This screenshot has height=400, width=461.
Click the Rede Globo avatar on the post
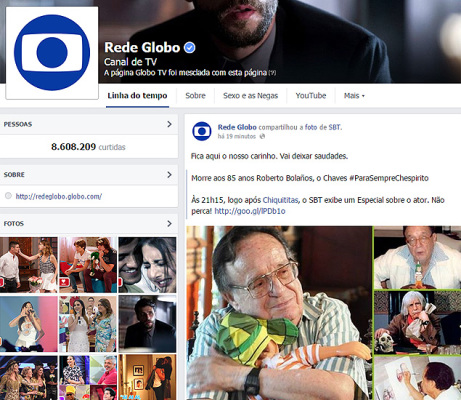pyautogui.click(x=202, y=131)
